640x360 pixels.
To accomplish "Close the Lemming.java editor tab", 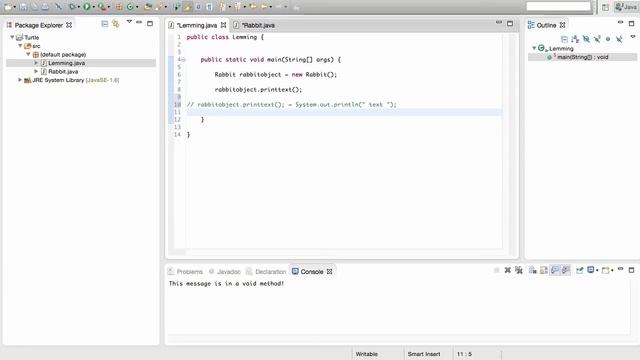I will [x=223, y=25].
